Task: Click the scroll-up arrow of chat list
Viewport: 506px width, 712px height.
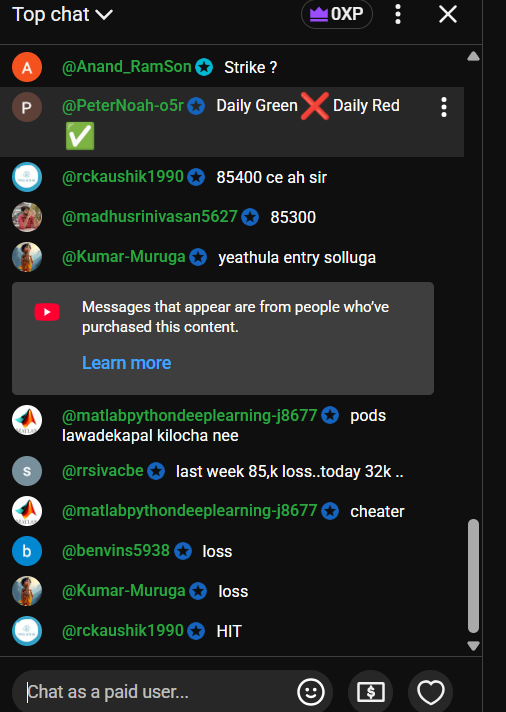Action: pyautogui.click(x=473, y=56)
